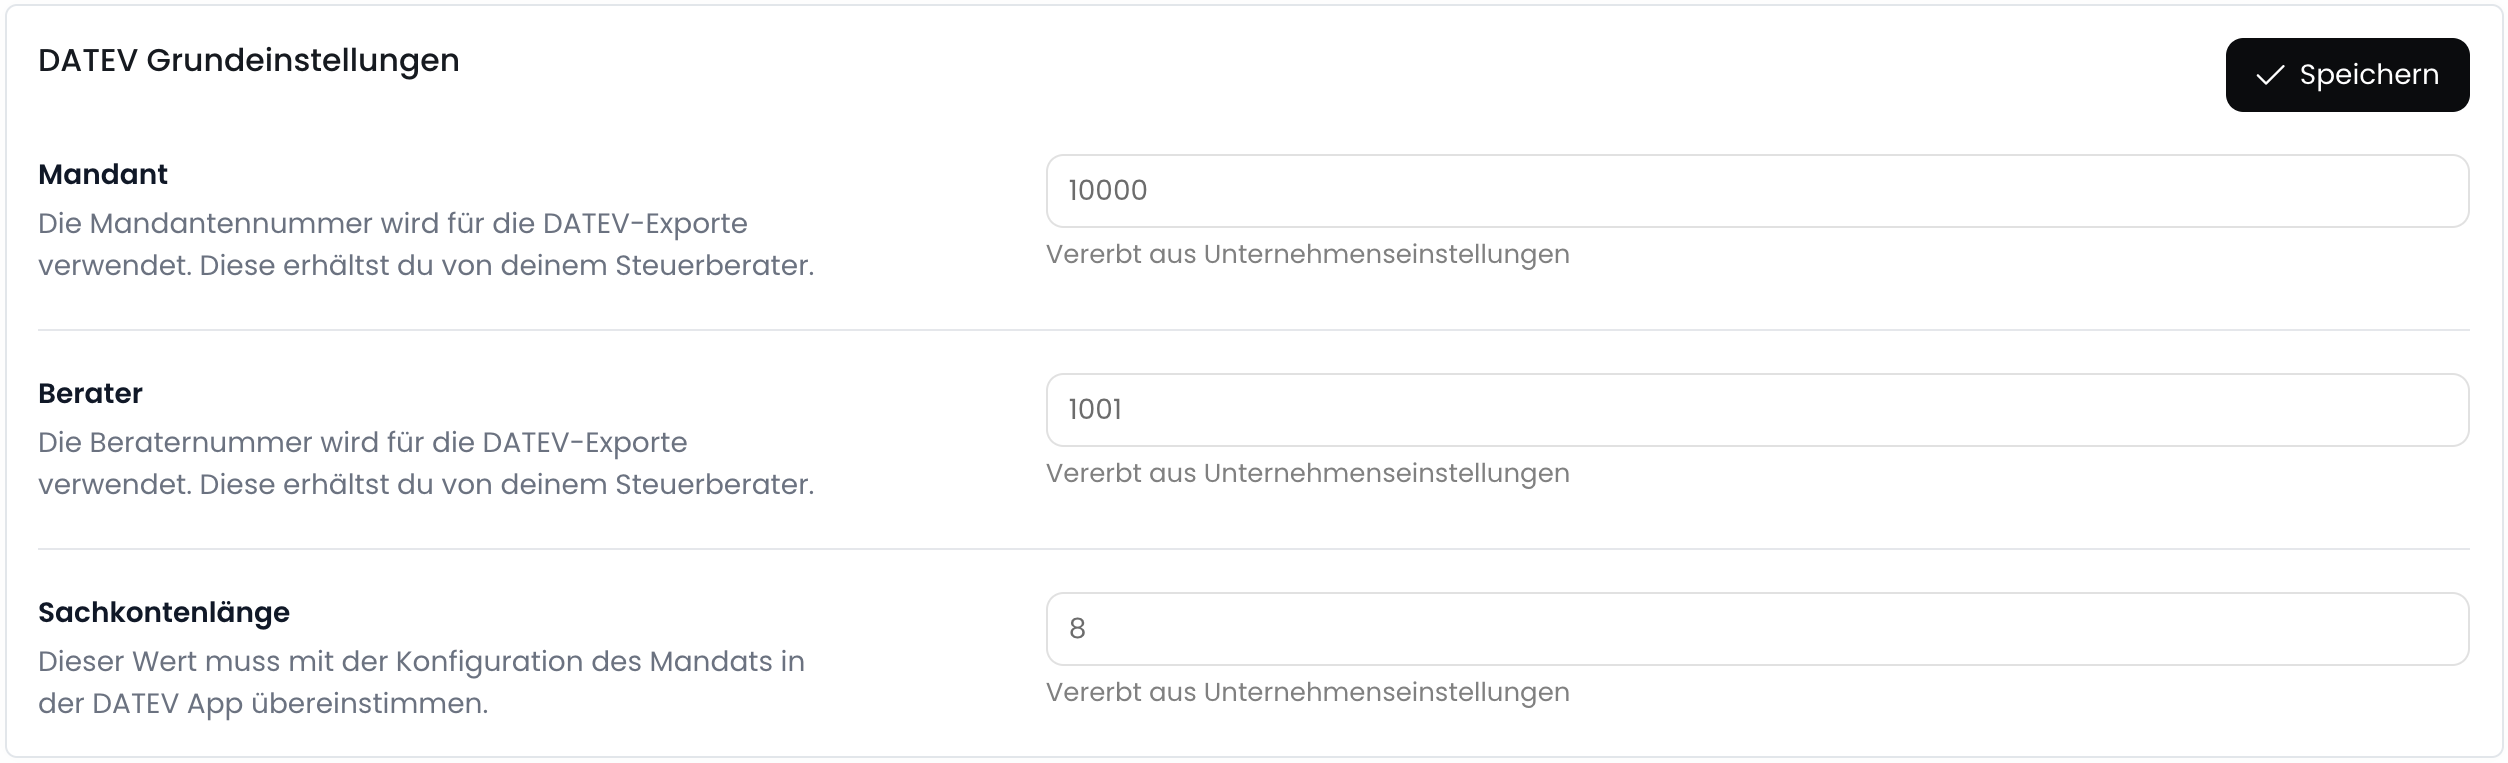Click the Mandant label

pos(102,172)
